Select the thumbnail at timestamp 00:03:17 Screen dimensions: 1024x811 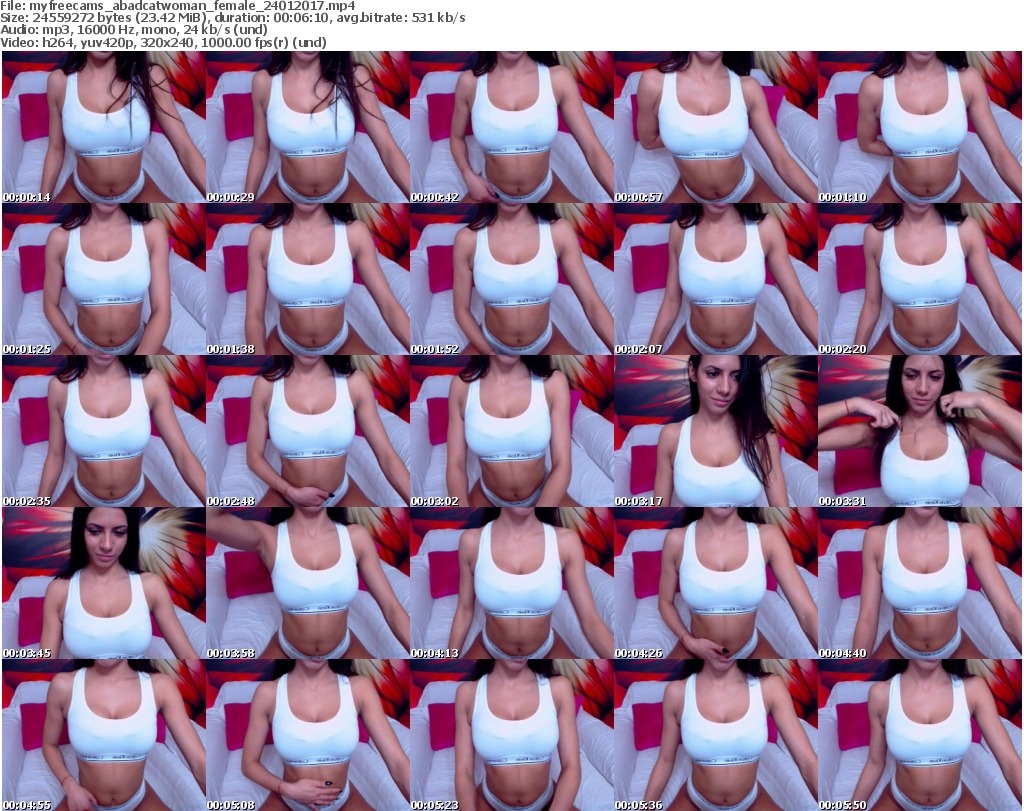(716, 432)
